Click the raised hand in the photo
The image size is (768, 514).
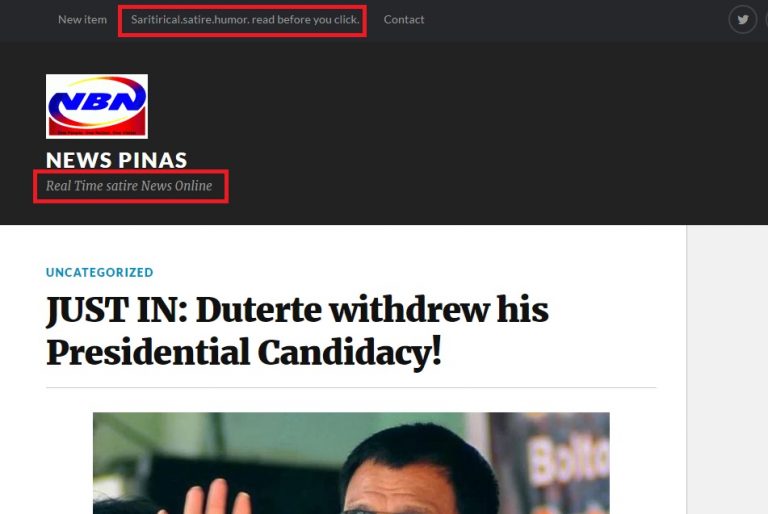coord(216,496)
